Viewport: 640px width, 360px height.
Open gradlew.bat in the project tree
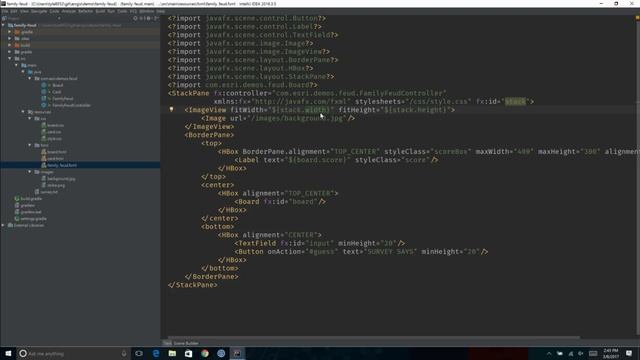[x=31, y=212]
